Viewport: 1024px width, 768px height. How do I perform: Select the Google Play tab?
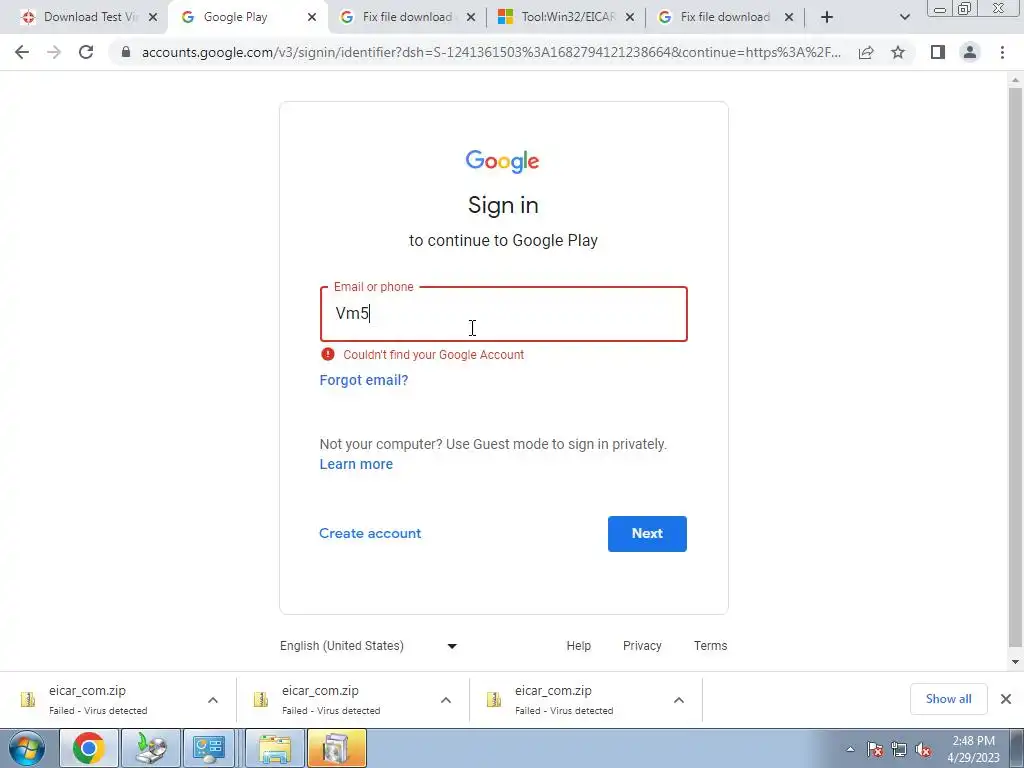pos(235,18)
